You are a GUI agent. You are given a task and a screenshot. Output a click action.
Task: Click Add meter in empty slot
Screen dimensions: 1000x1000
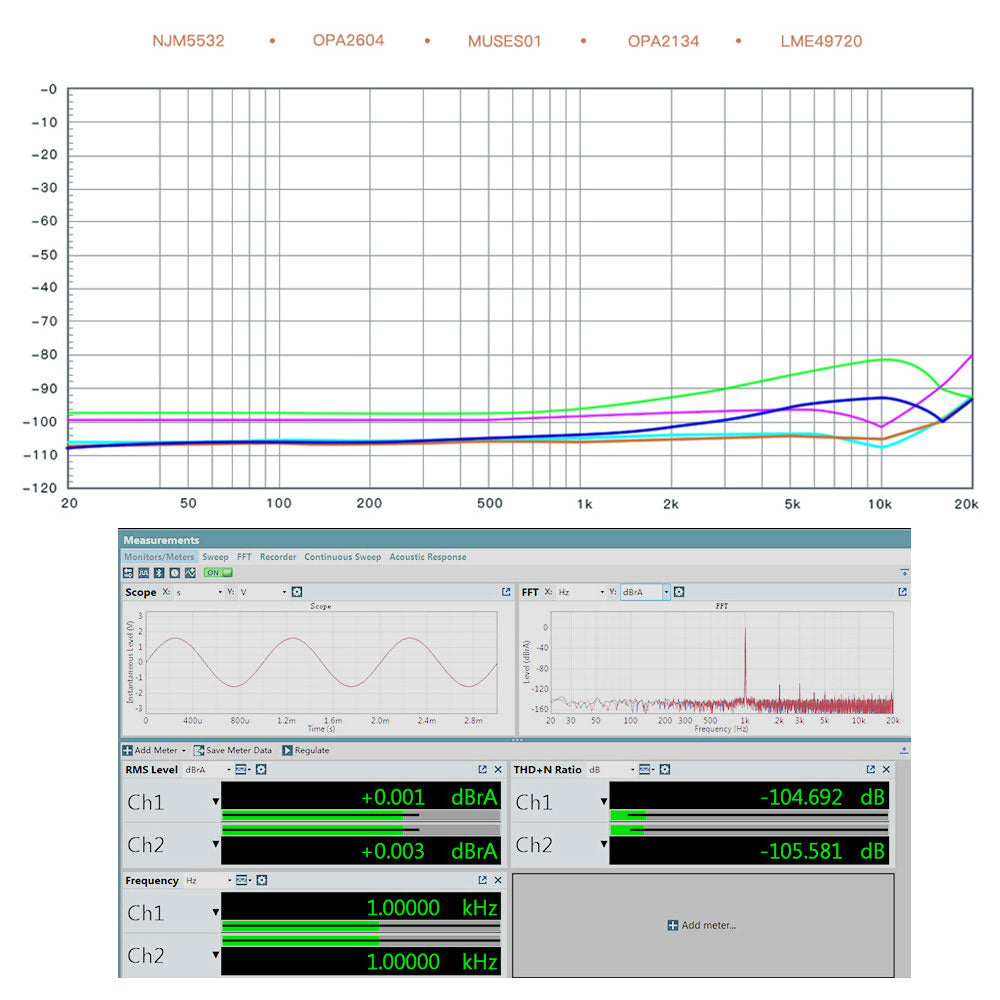click(x=702, y=925)
